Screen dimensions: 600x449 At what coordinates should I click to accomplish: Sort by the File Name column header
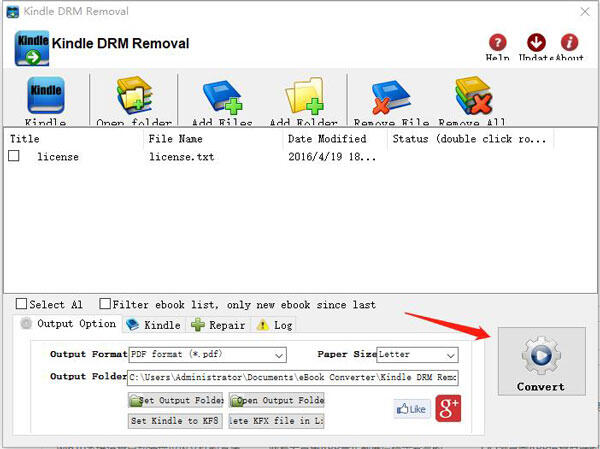pyautogui.click(x=213, y=139)
